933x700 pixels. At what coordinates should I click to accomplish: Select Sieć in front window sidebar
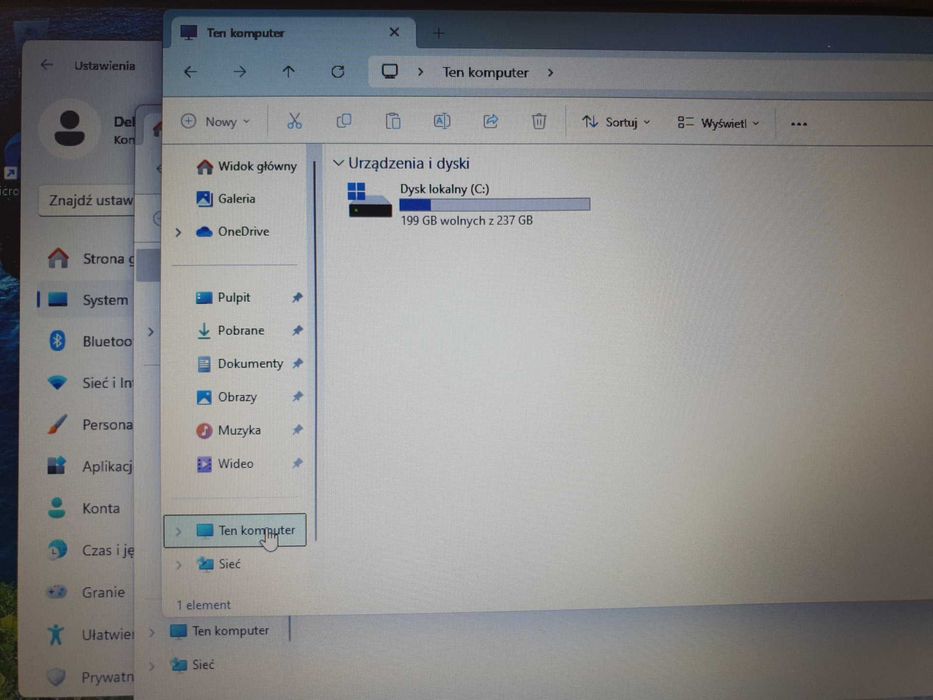218,564
